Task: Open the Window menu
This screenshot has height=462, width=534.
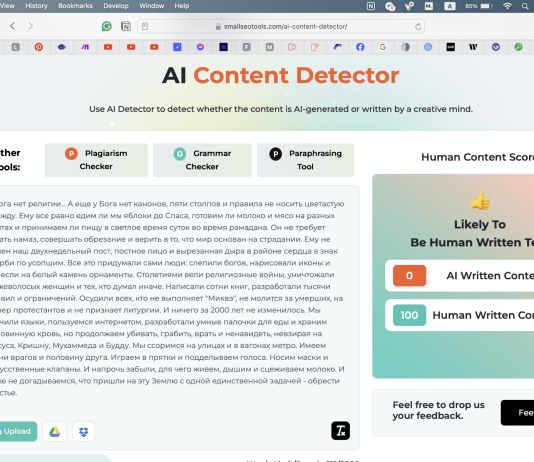Action: tap(152, 6)
